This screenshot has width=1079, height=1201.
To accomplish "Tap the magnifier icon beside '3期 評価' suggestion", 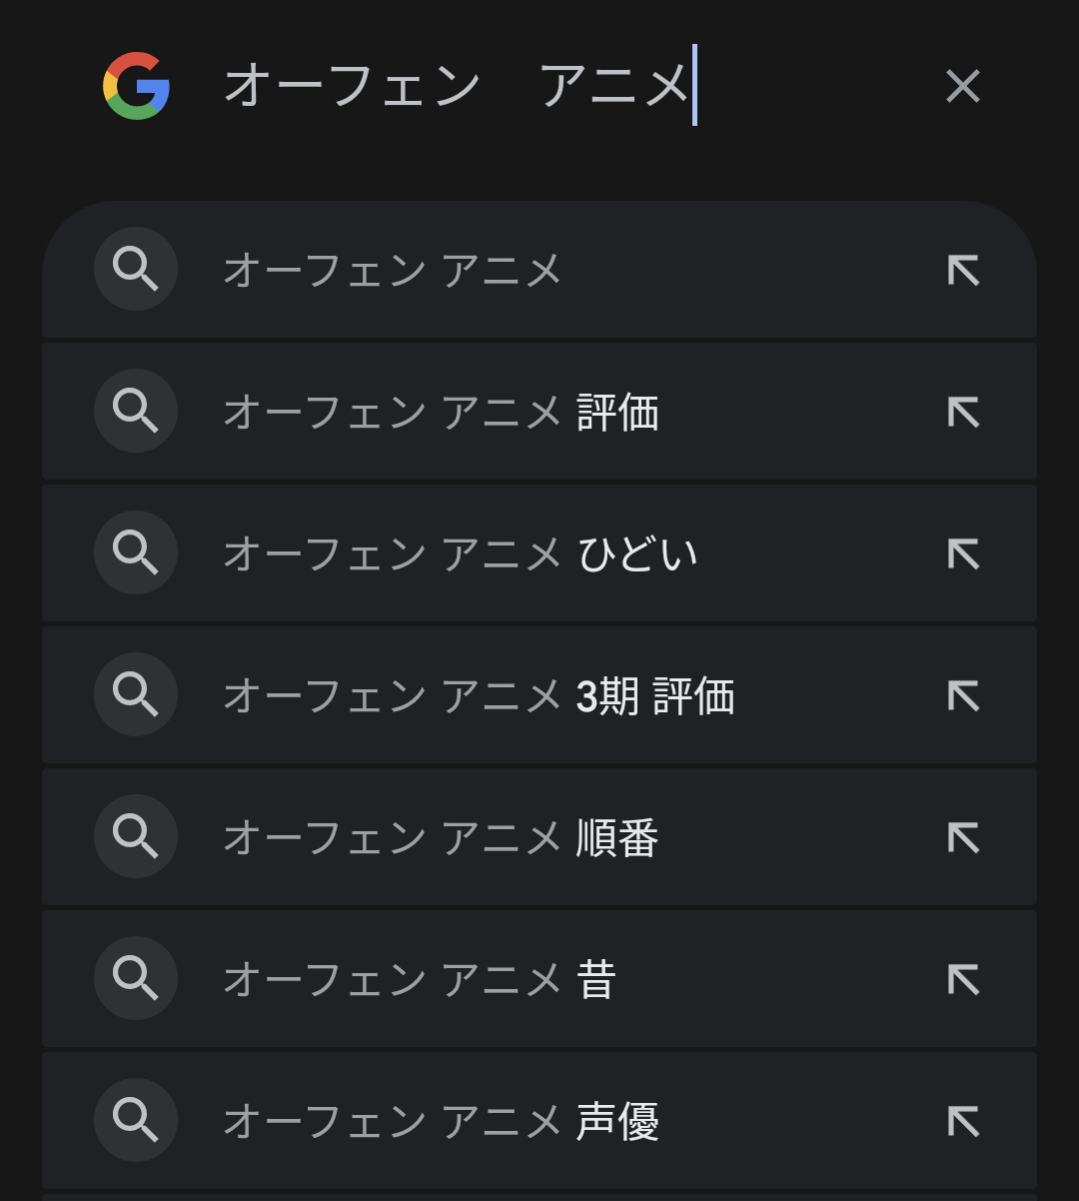I will [x=136, y=694].
